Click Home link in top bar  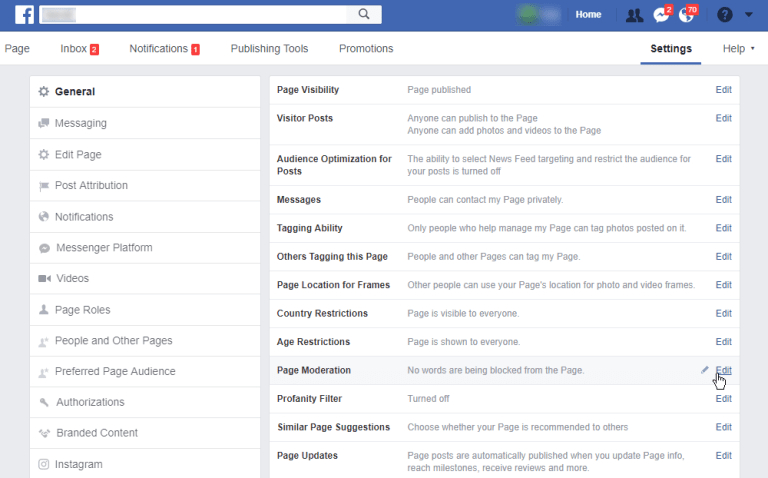point(589,15)
